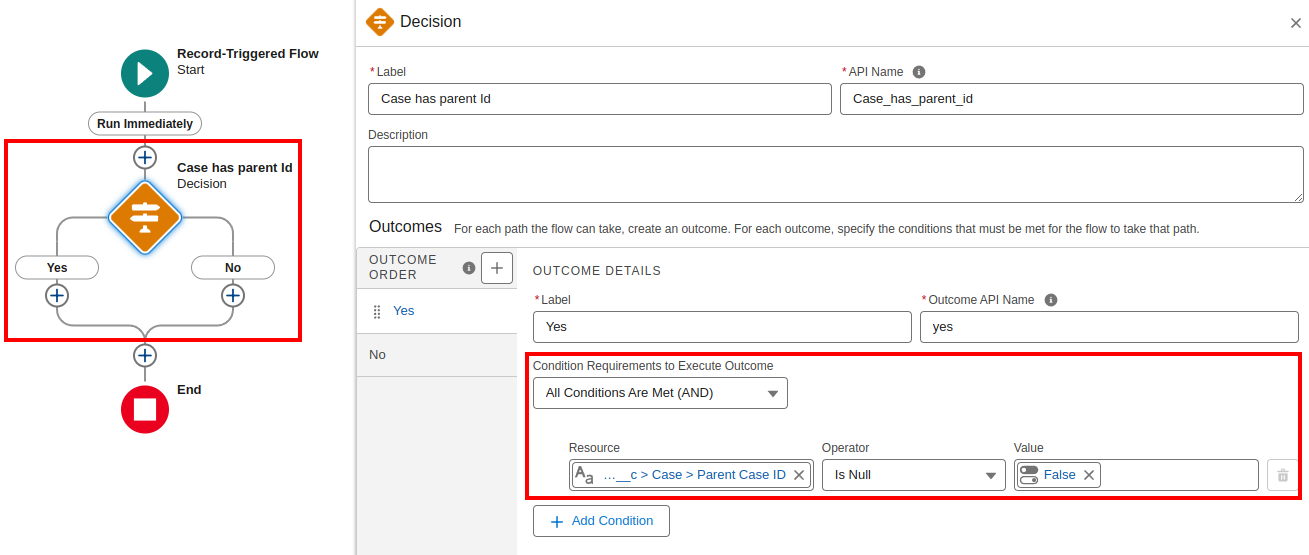Image resolution: width=1309 pixels, height=555 pixels.
Task: Select the Case has parent Id decision diamond
Action: click(145, 217)
